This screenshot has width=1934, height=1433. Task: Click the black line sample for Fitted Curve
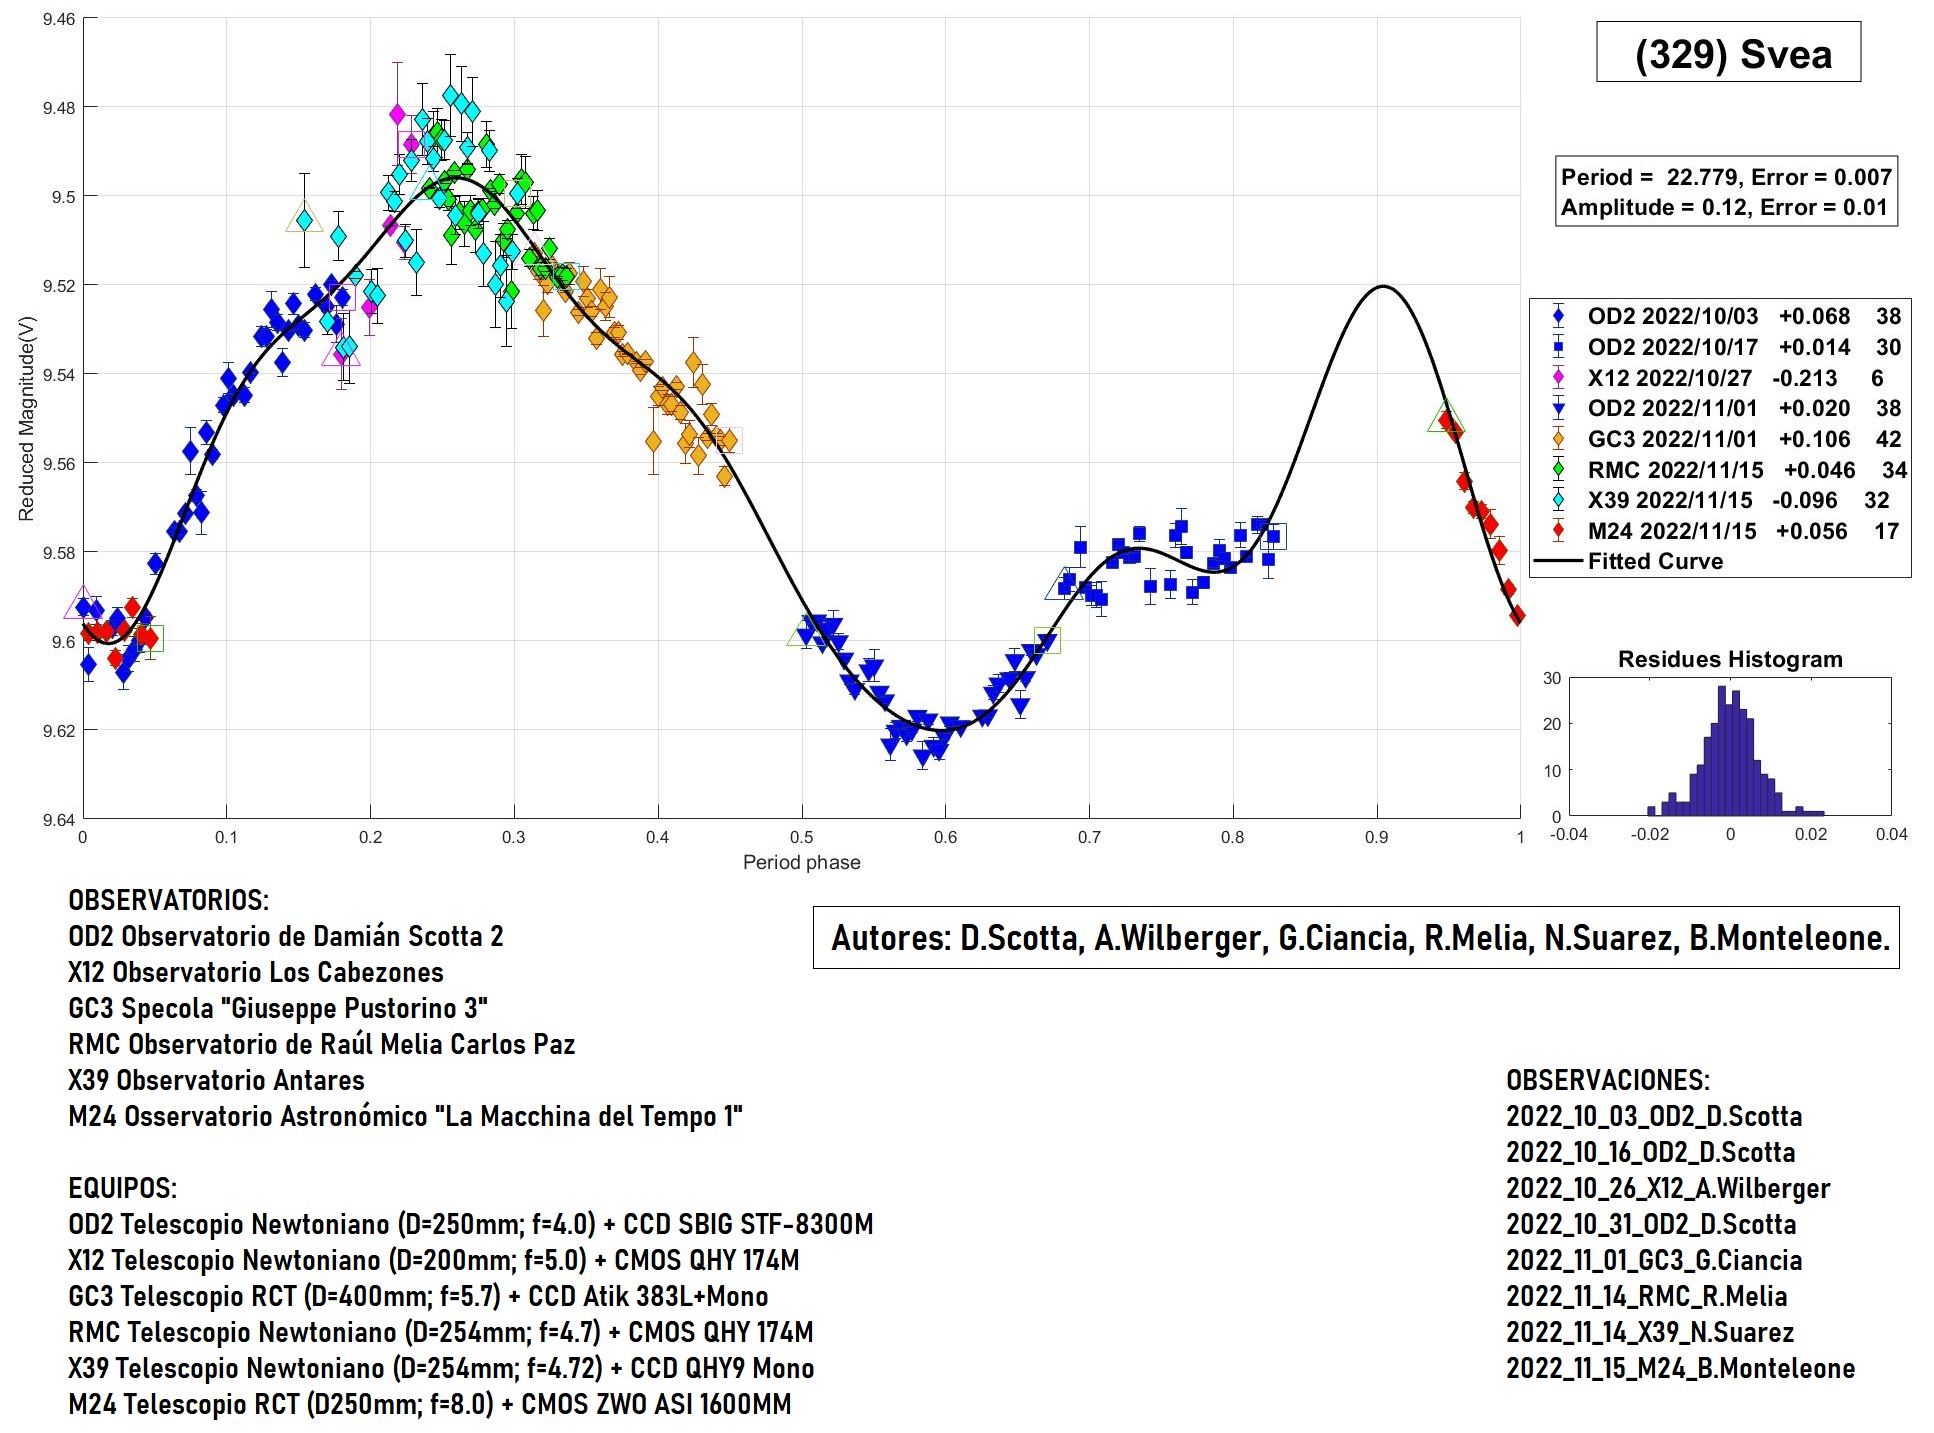[1558, 562]
